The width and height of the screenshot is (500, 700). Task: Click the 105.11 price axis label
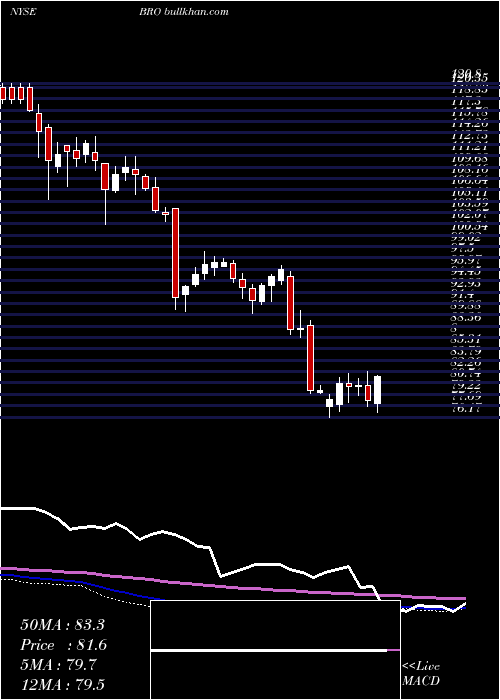coord(468,193)
